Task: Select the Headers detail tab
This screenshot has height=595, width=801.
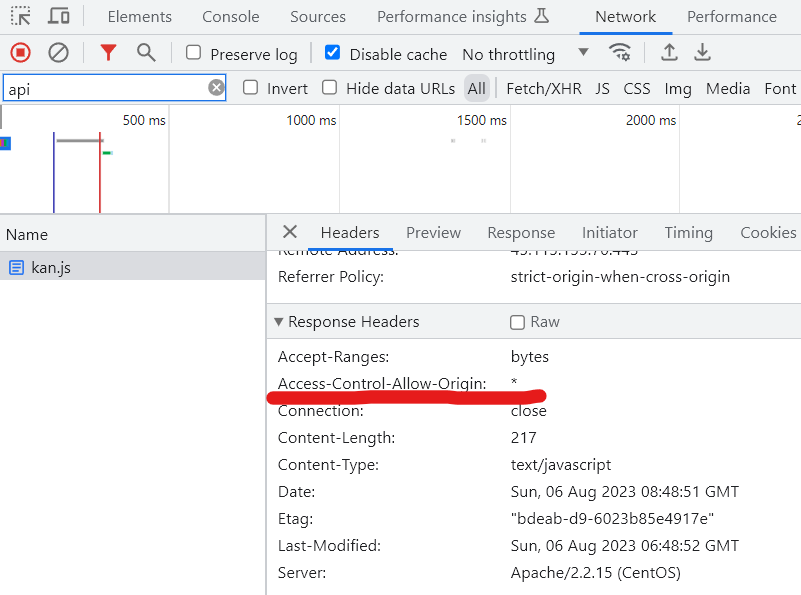Action: (x=350, y=233)
